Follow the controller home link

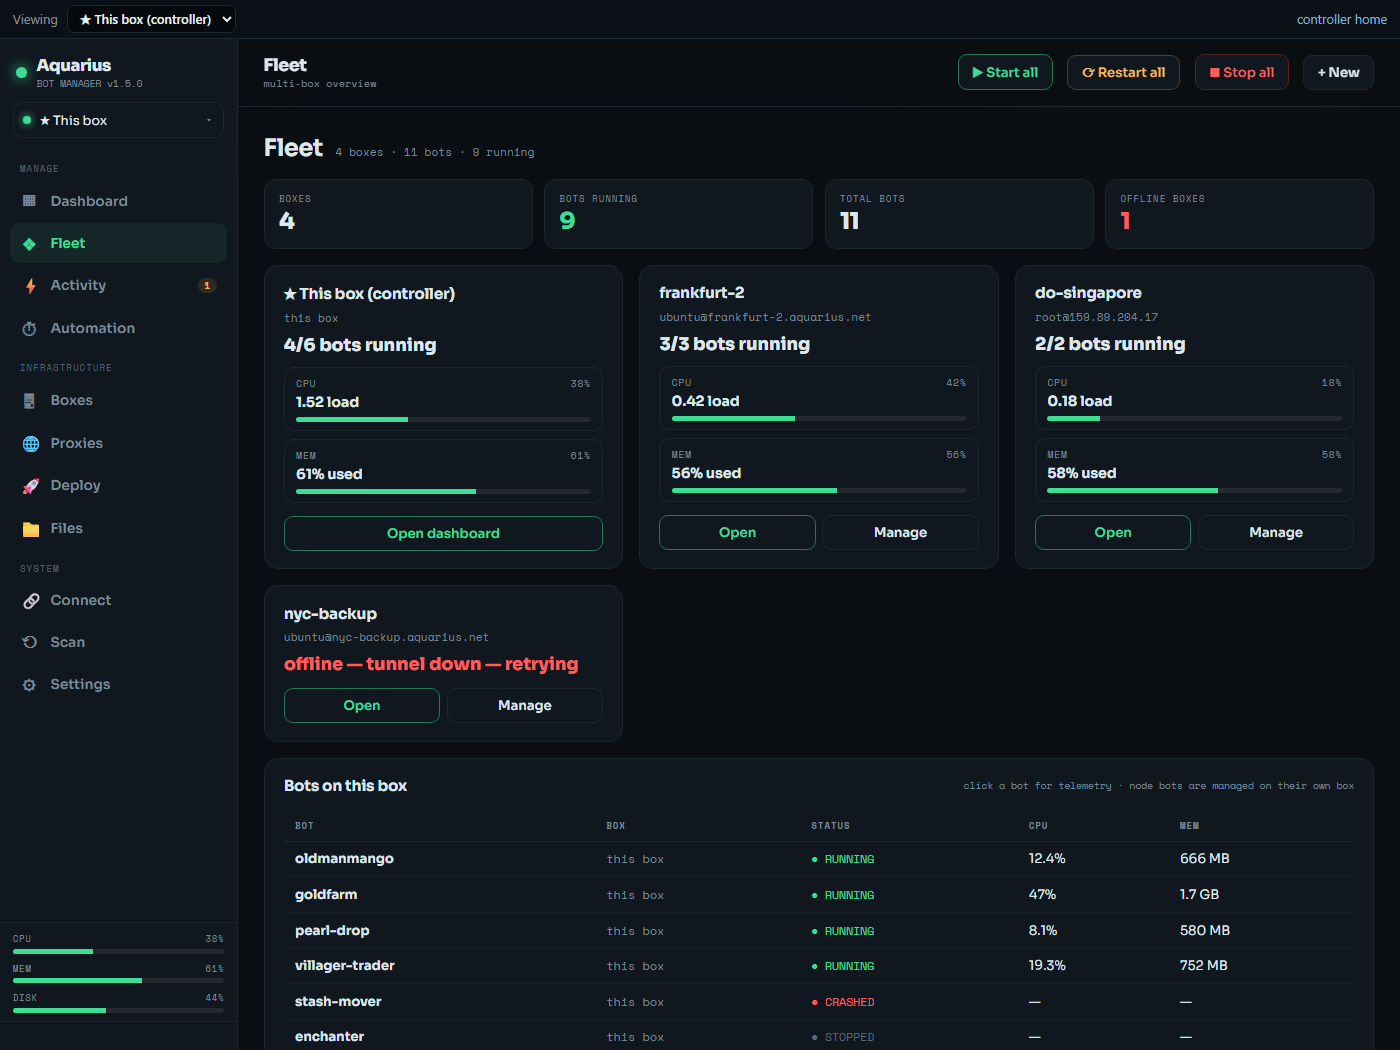pyautogui.click(x=1341, y=19)
